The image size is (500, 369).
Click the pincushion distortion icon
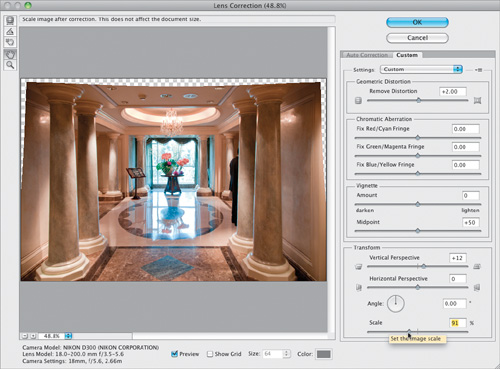(x=477, y=100)
